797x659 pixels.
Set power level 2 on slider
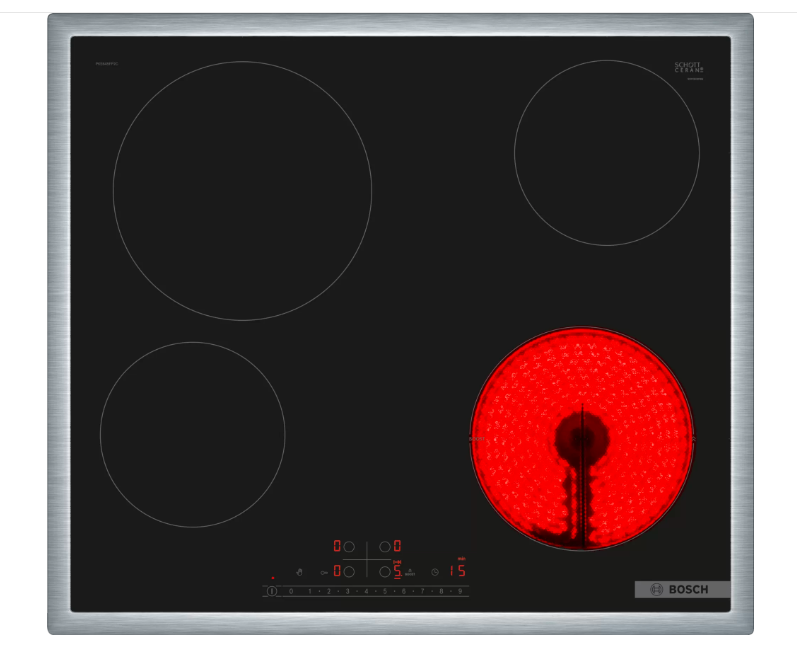click(329, 591)
